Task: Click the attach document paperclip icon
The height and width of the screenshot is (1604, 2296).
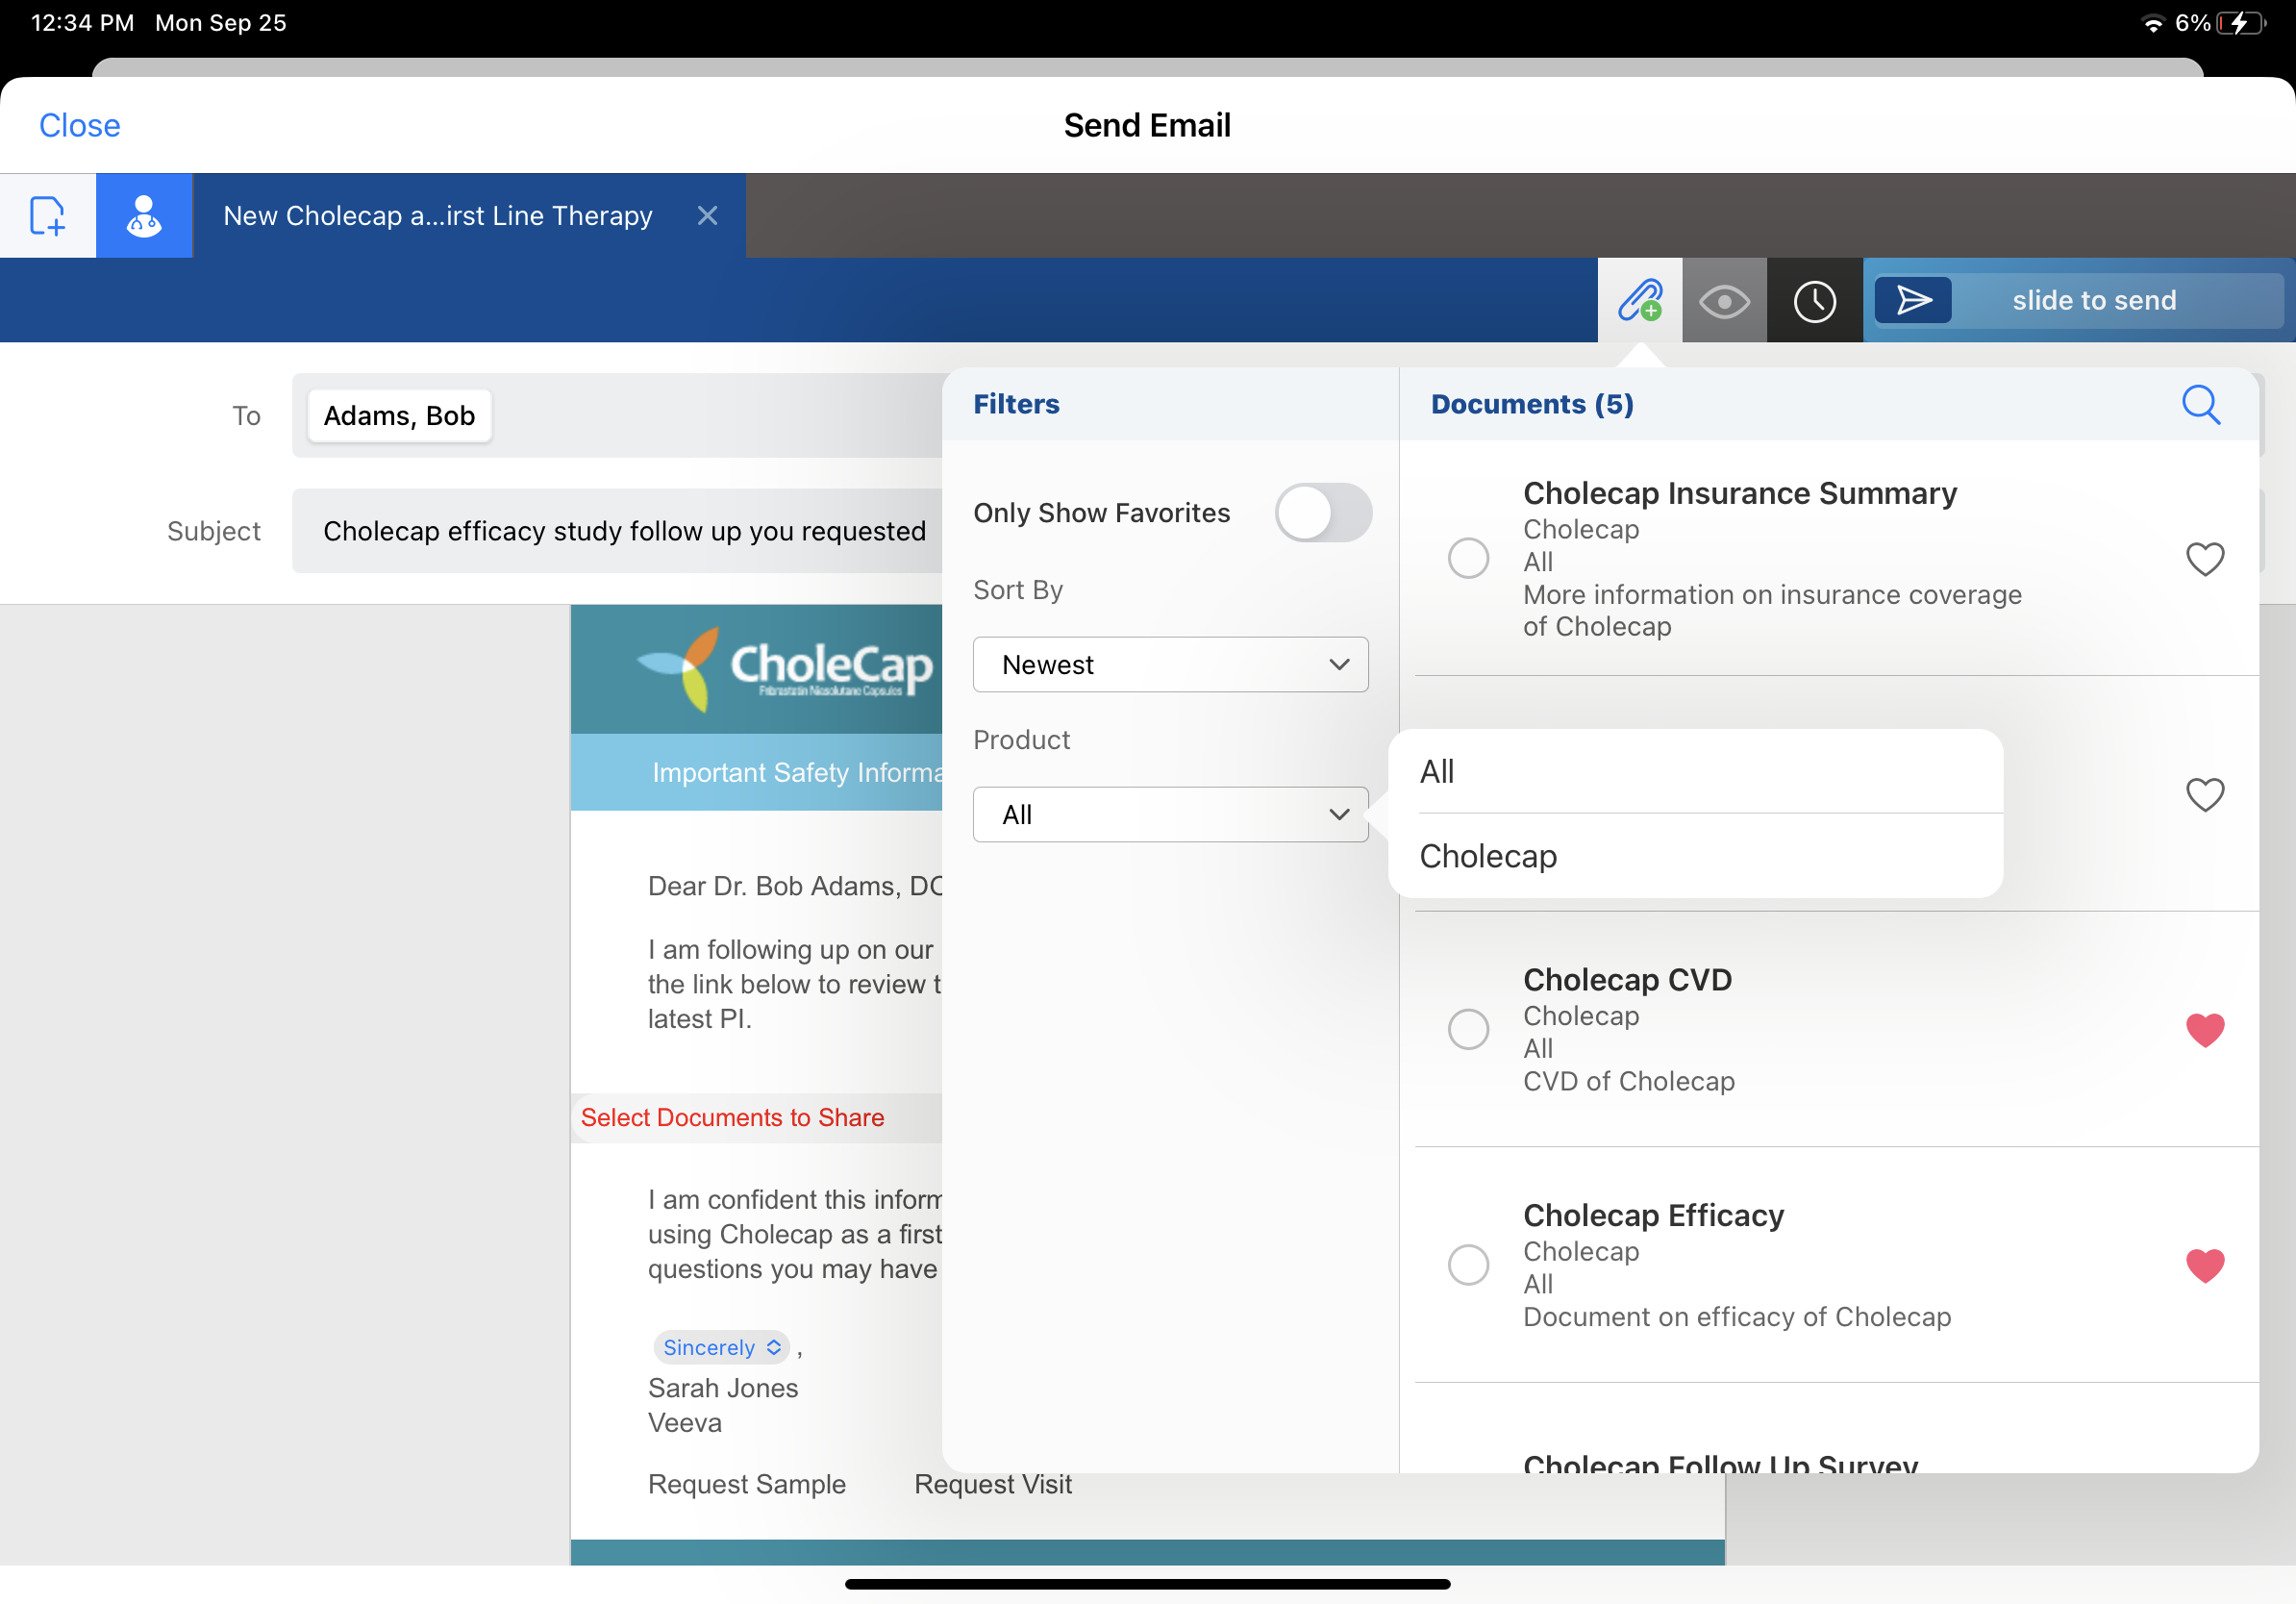Action: coord(1639,300)
